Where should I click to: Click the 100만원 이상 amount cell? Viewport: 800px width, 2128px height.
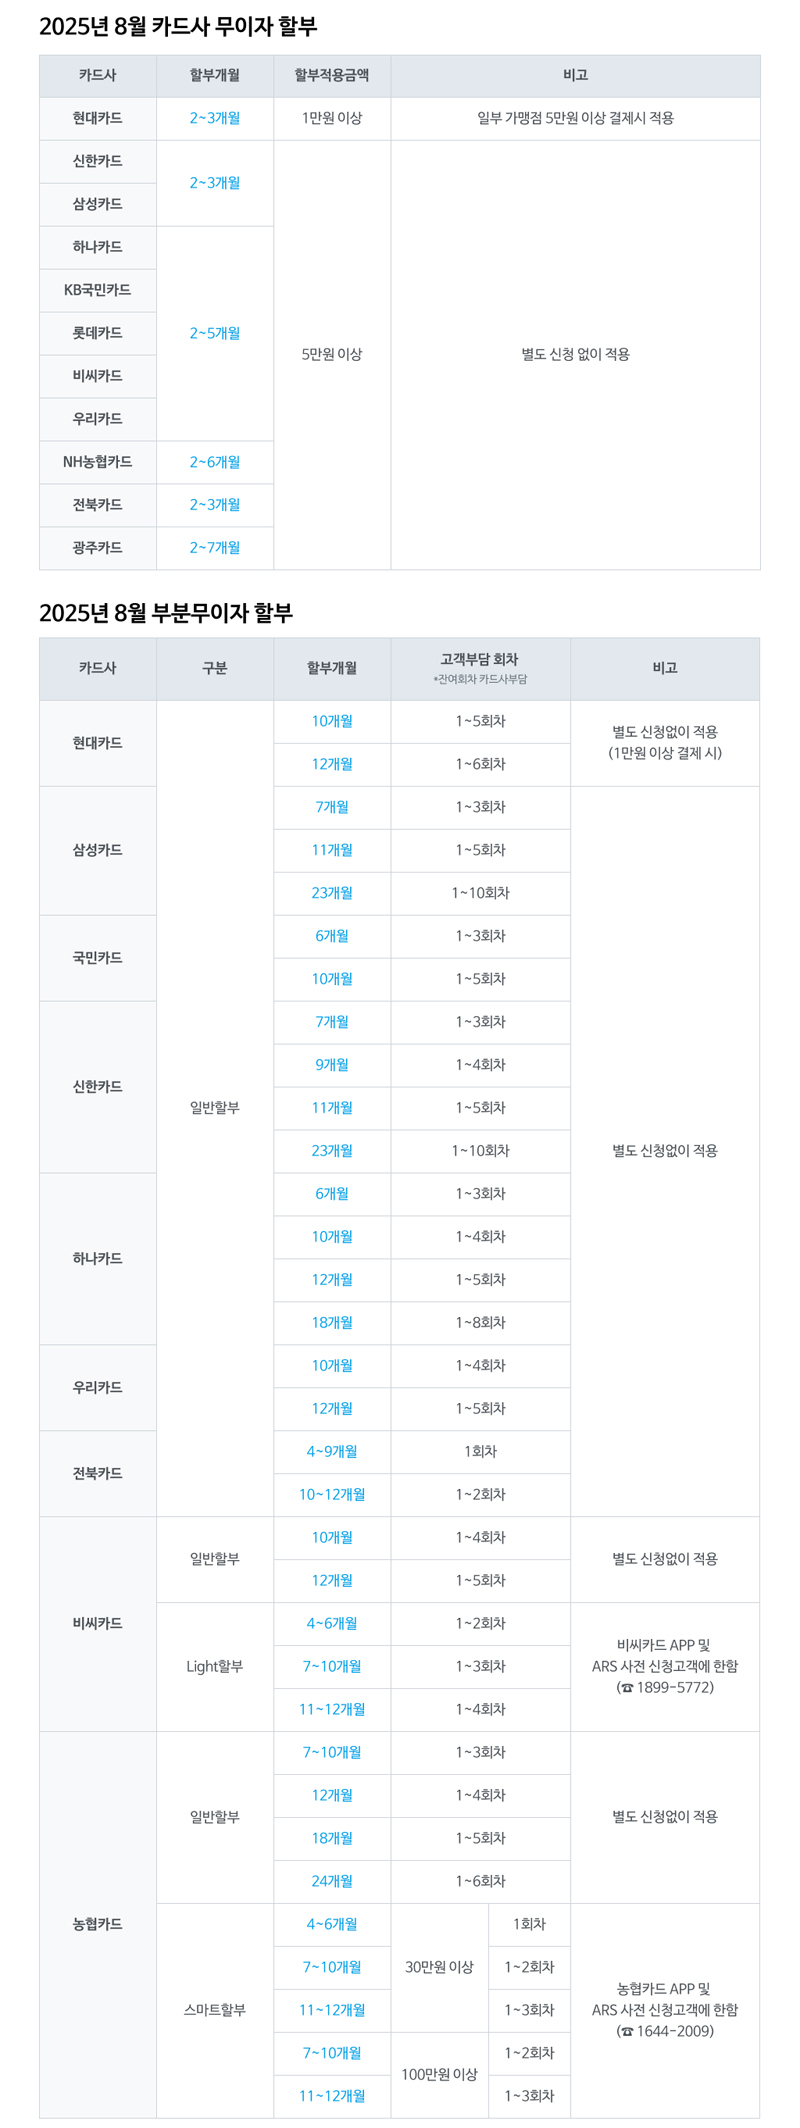point(439,2075)
